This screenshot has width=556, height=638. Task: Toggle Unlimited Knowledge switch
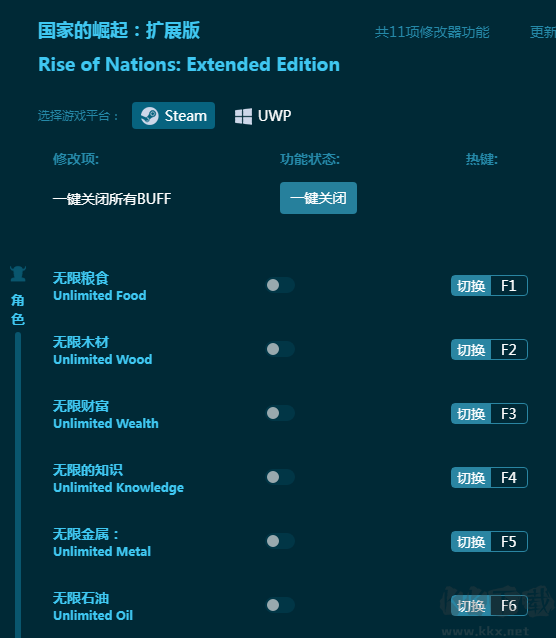click(x=280, y=477)
